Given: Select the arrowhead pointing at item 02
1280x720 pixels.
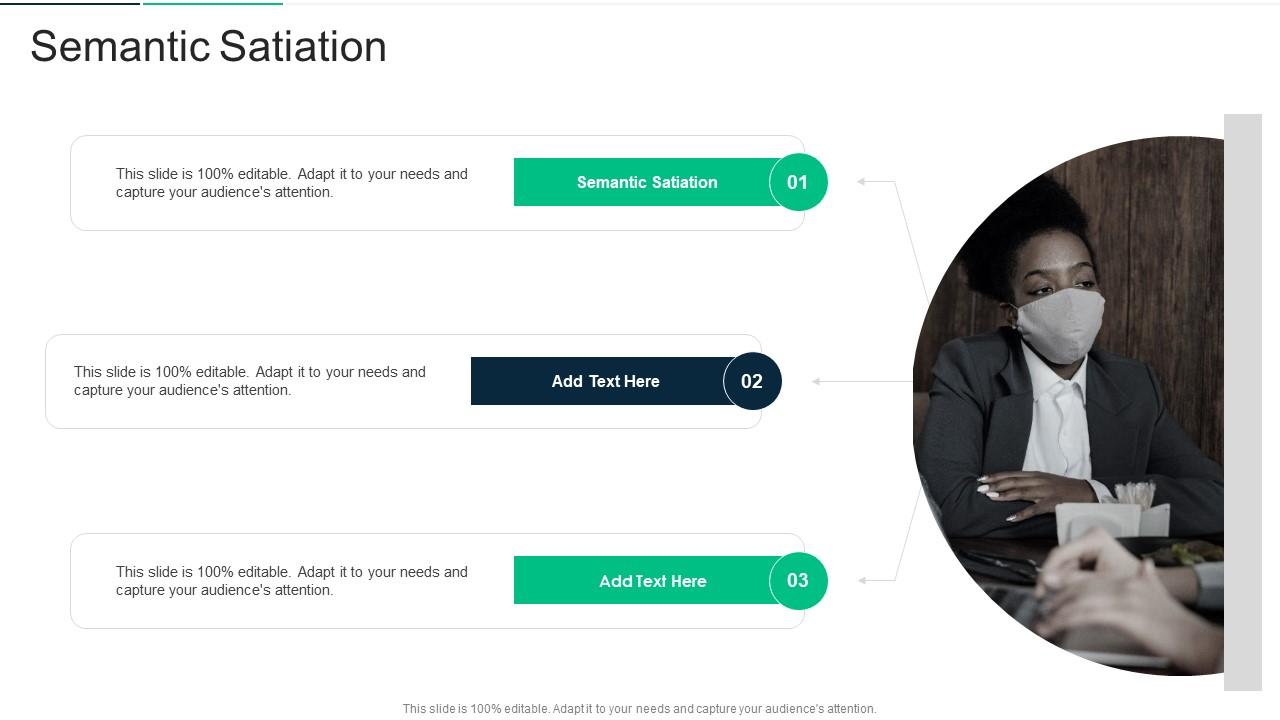Looking at the screenshot, I should coord(817,381).
